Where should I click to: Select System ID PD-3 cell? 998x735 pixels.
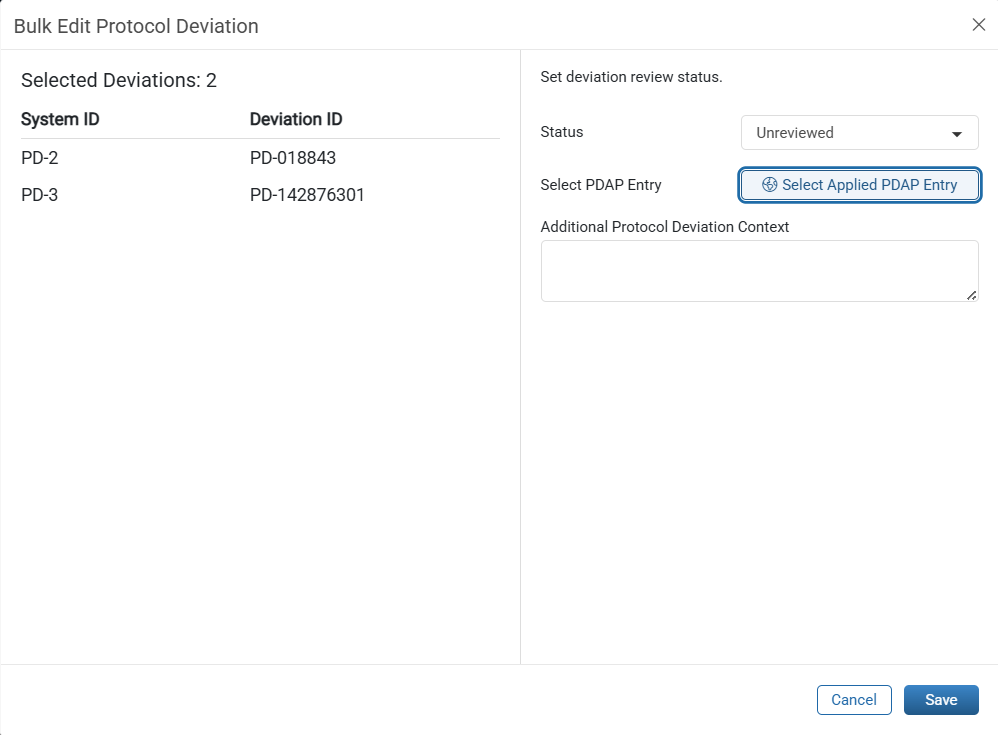click(39, 195)
